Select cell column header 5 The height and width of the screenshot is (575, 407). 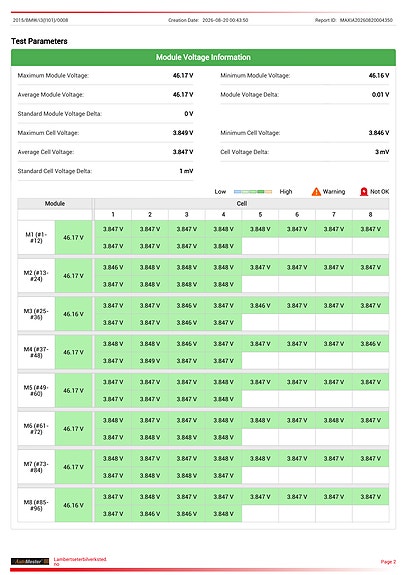pyautogui.click(x=260, y=215)
